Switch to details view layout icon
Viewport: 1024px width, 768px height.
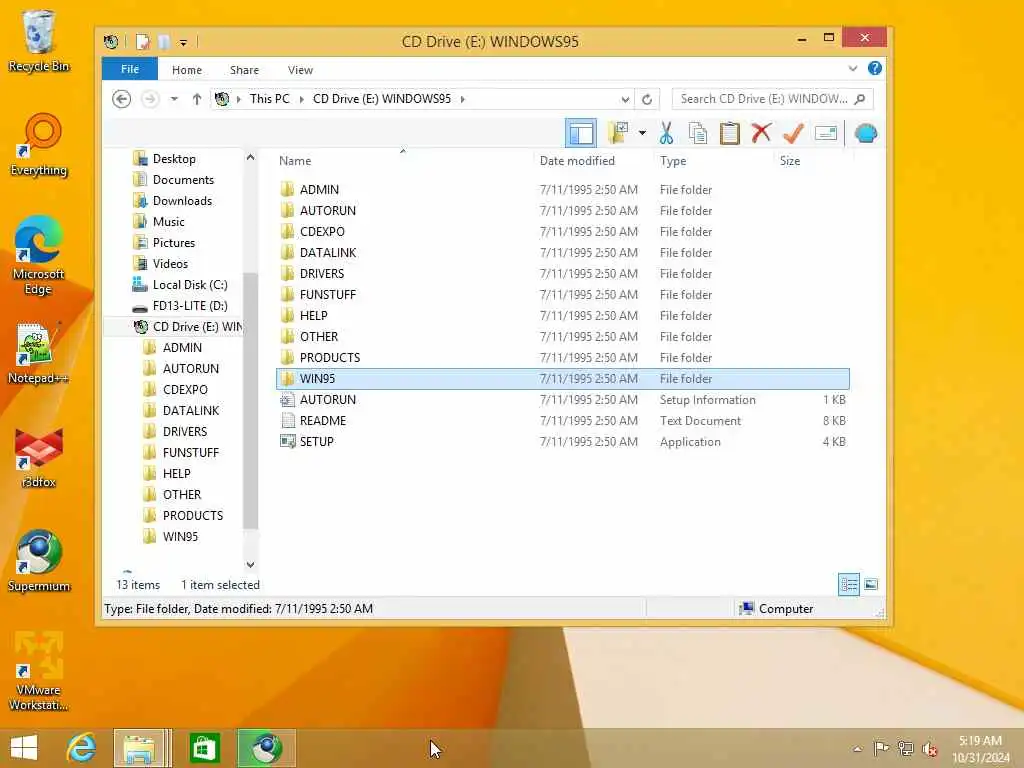[849, 584]
